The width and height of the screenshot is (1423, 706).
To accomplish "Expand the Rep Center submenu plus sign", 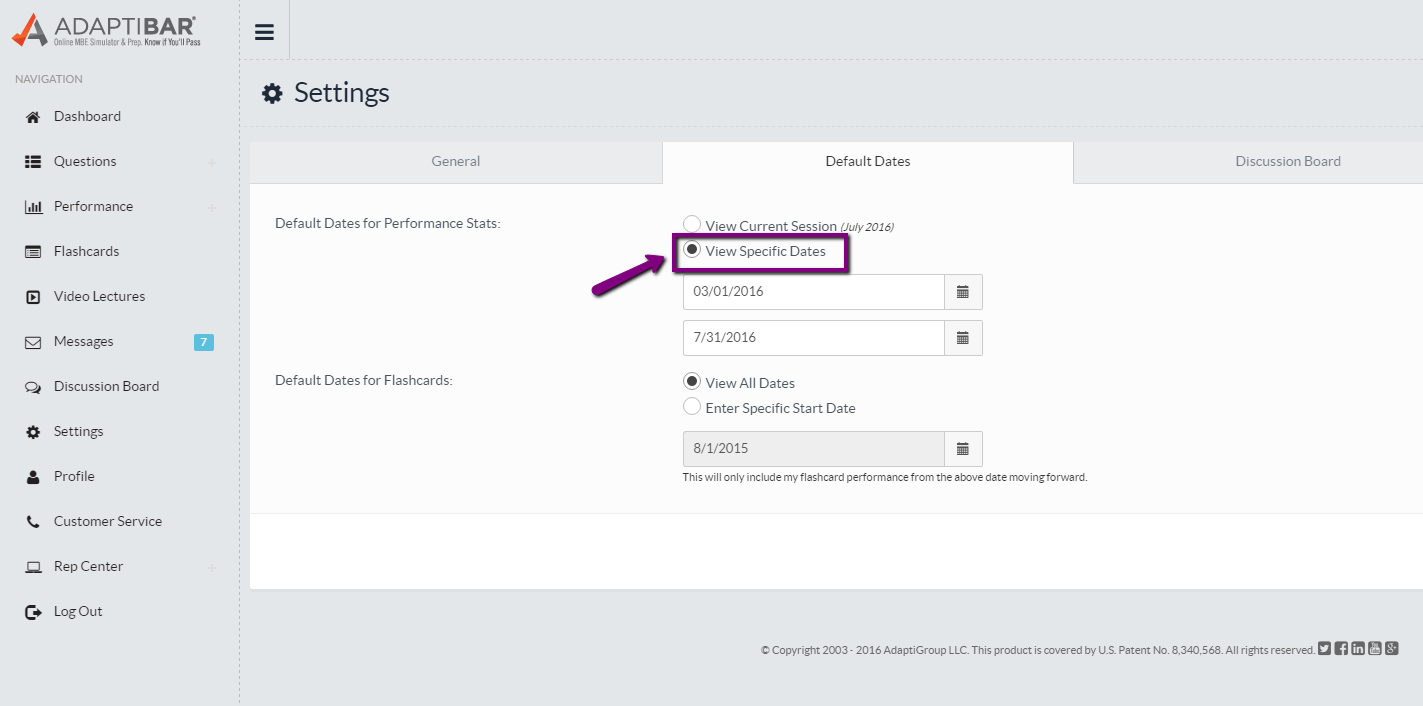I will (211, 567).
